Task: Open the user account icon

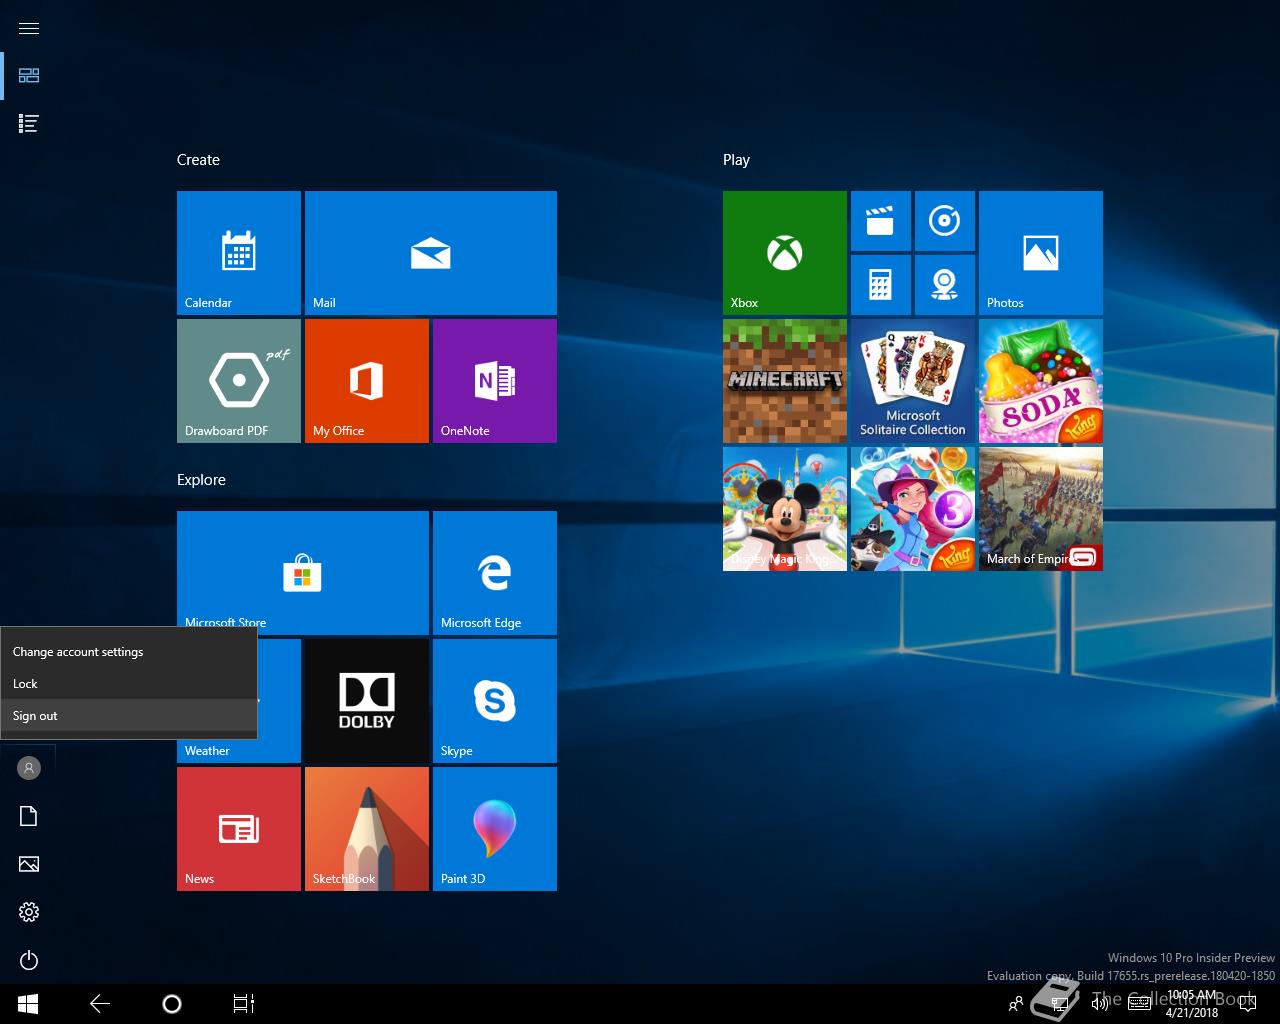Action: [29, 768]
